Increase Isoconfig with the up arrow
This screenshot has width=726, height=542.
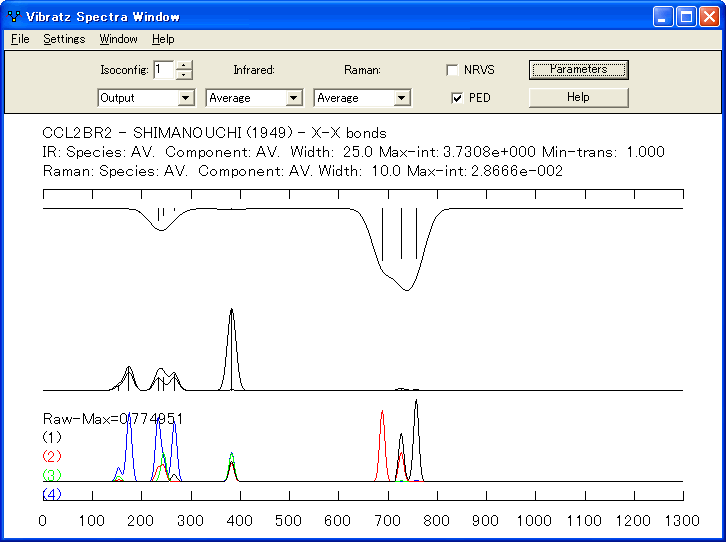click(x=184, y=65)
